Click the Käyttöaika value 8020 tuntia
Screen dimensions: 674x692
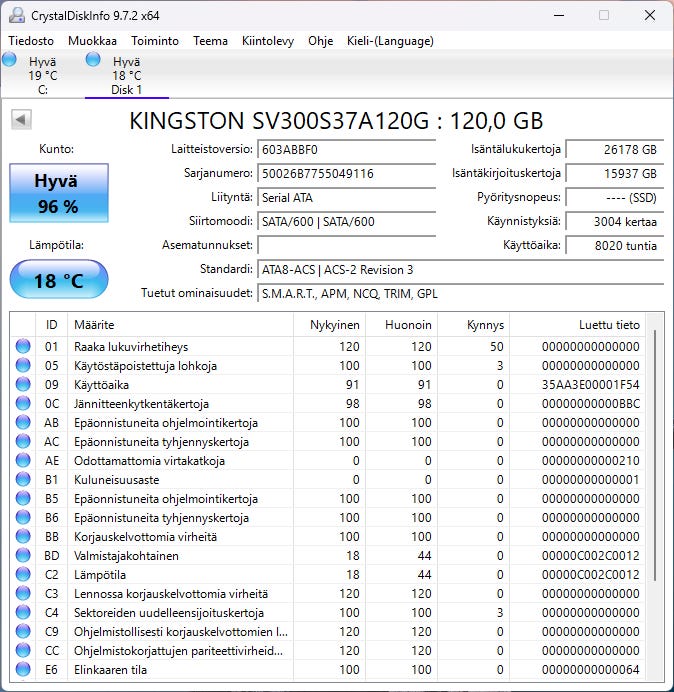[x=614, y=245]
